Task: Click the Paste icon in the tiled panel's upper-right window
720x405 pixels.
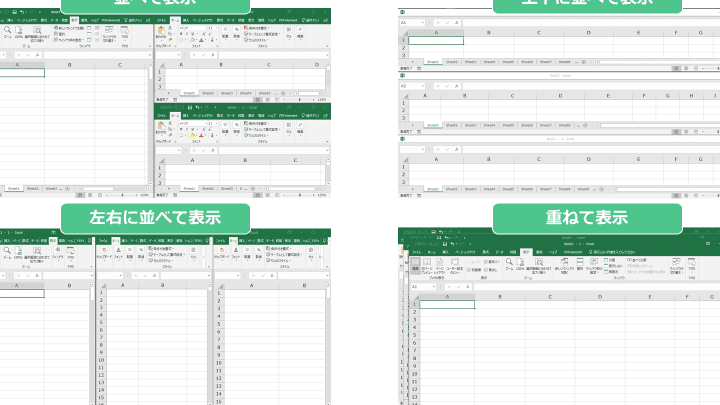Action: [x=161, y=31]
